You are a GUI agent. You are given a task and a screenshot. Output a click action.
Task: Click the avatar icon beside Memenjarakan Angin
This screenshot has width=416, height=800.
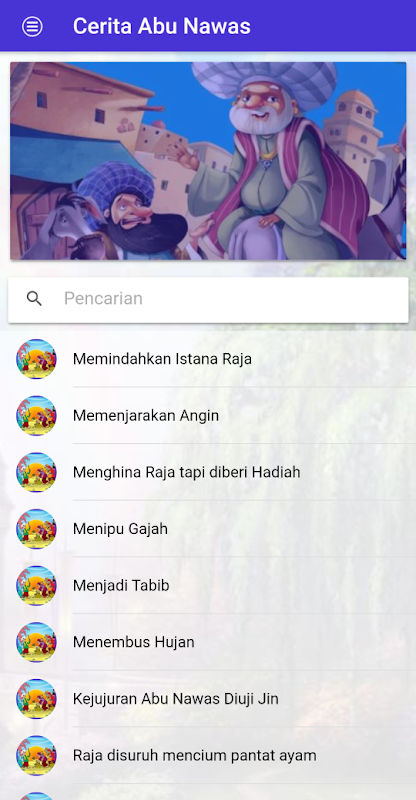click(36, 415)
